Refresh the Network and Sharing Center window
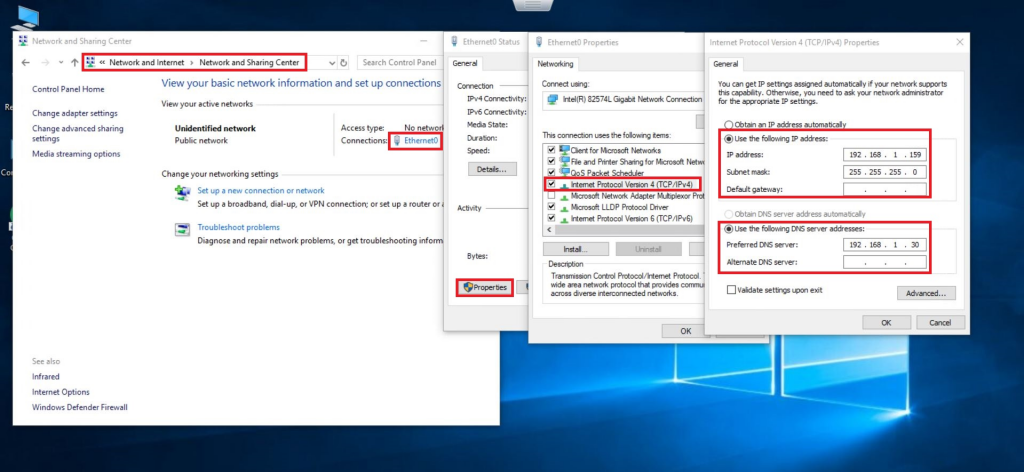 (x=344, y=62)
